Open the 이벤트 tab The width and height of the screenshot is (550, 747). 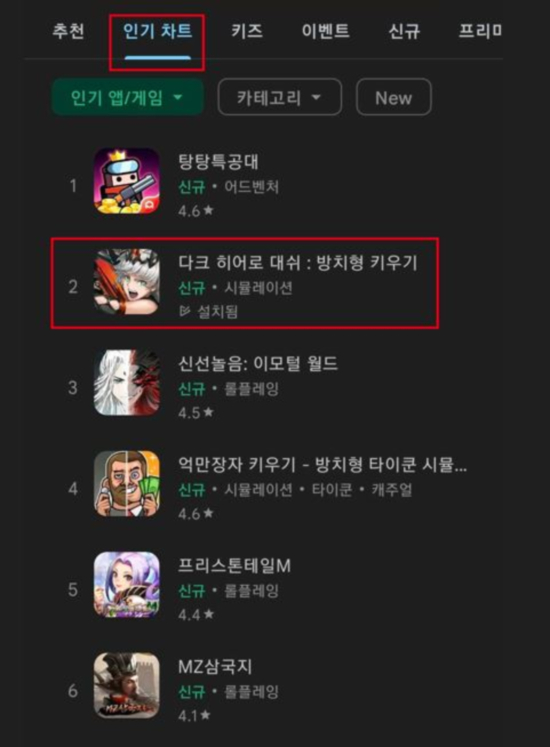326,31
